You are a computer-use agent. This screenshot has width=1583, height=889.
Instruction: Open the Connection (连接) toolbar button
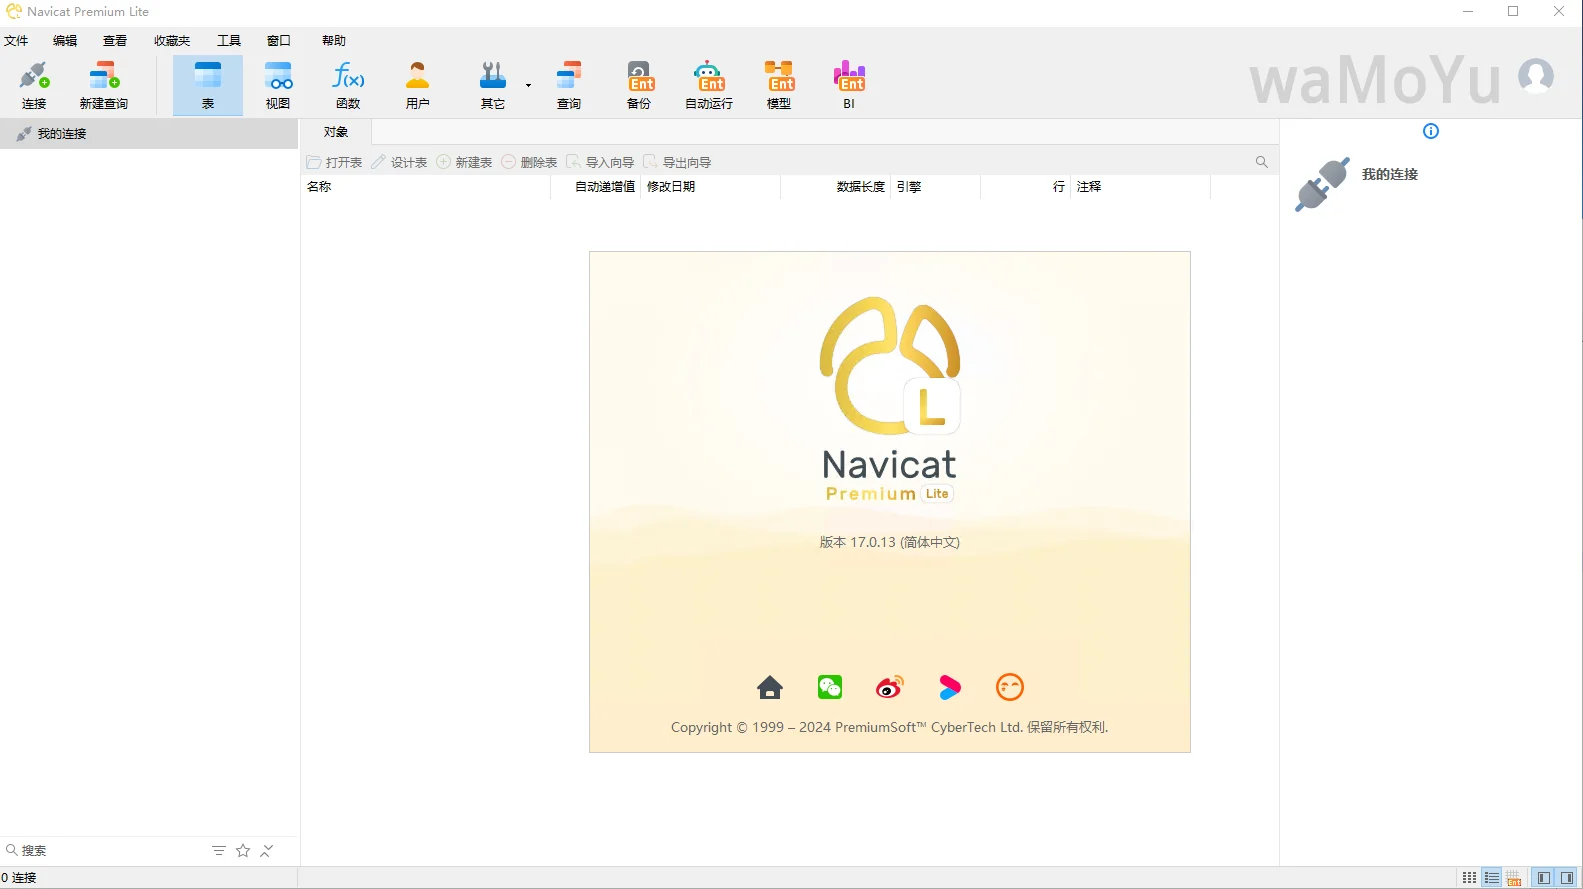pyautogui.click(x=34, y=85)
